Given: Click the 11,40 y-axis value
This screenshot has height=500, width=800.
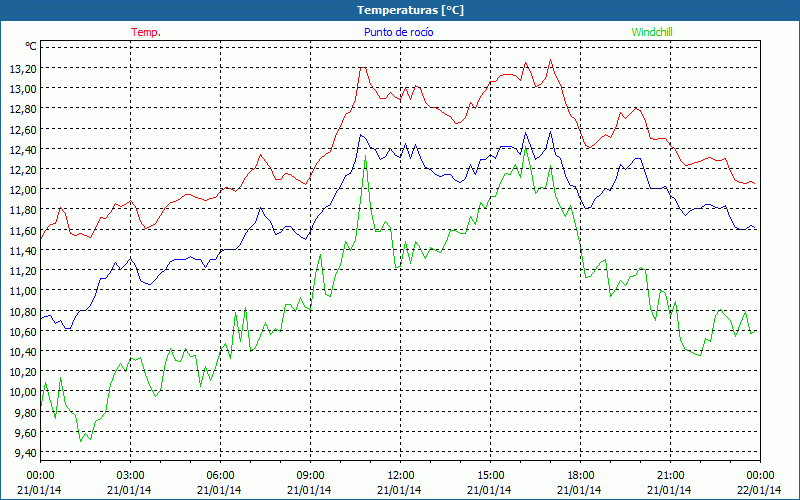Looking at the screenshot, I should 23,250.
